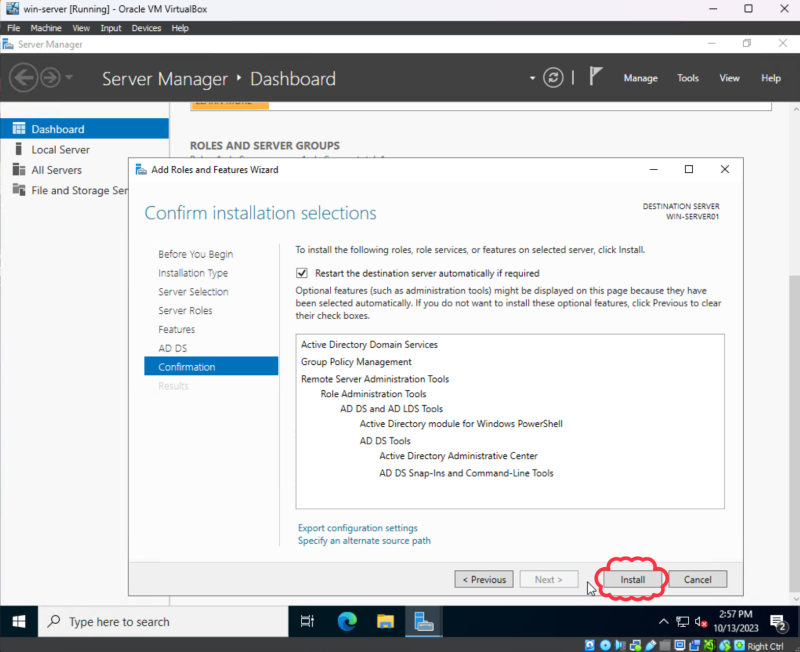Click the speaker icon in the system tray
Viewport: 800px width, 652px height.
click(698, 621)
